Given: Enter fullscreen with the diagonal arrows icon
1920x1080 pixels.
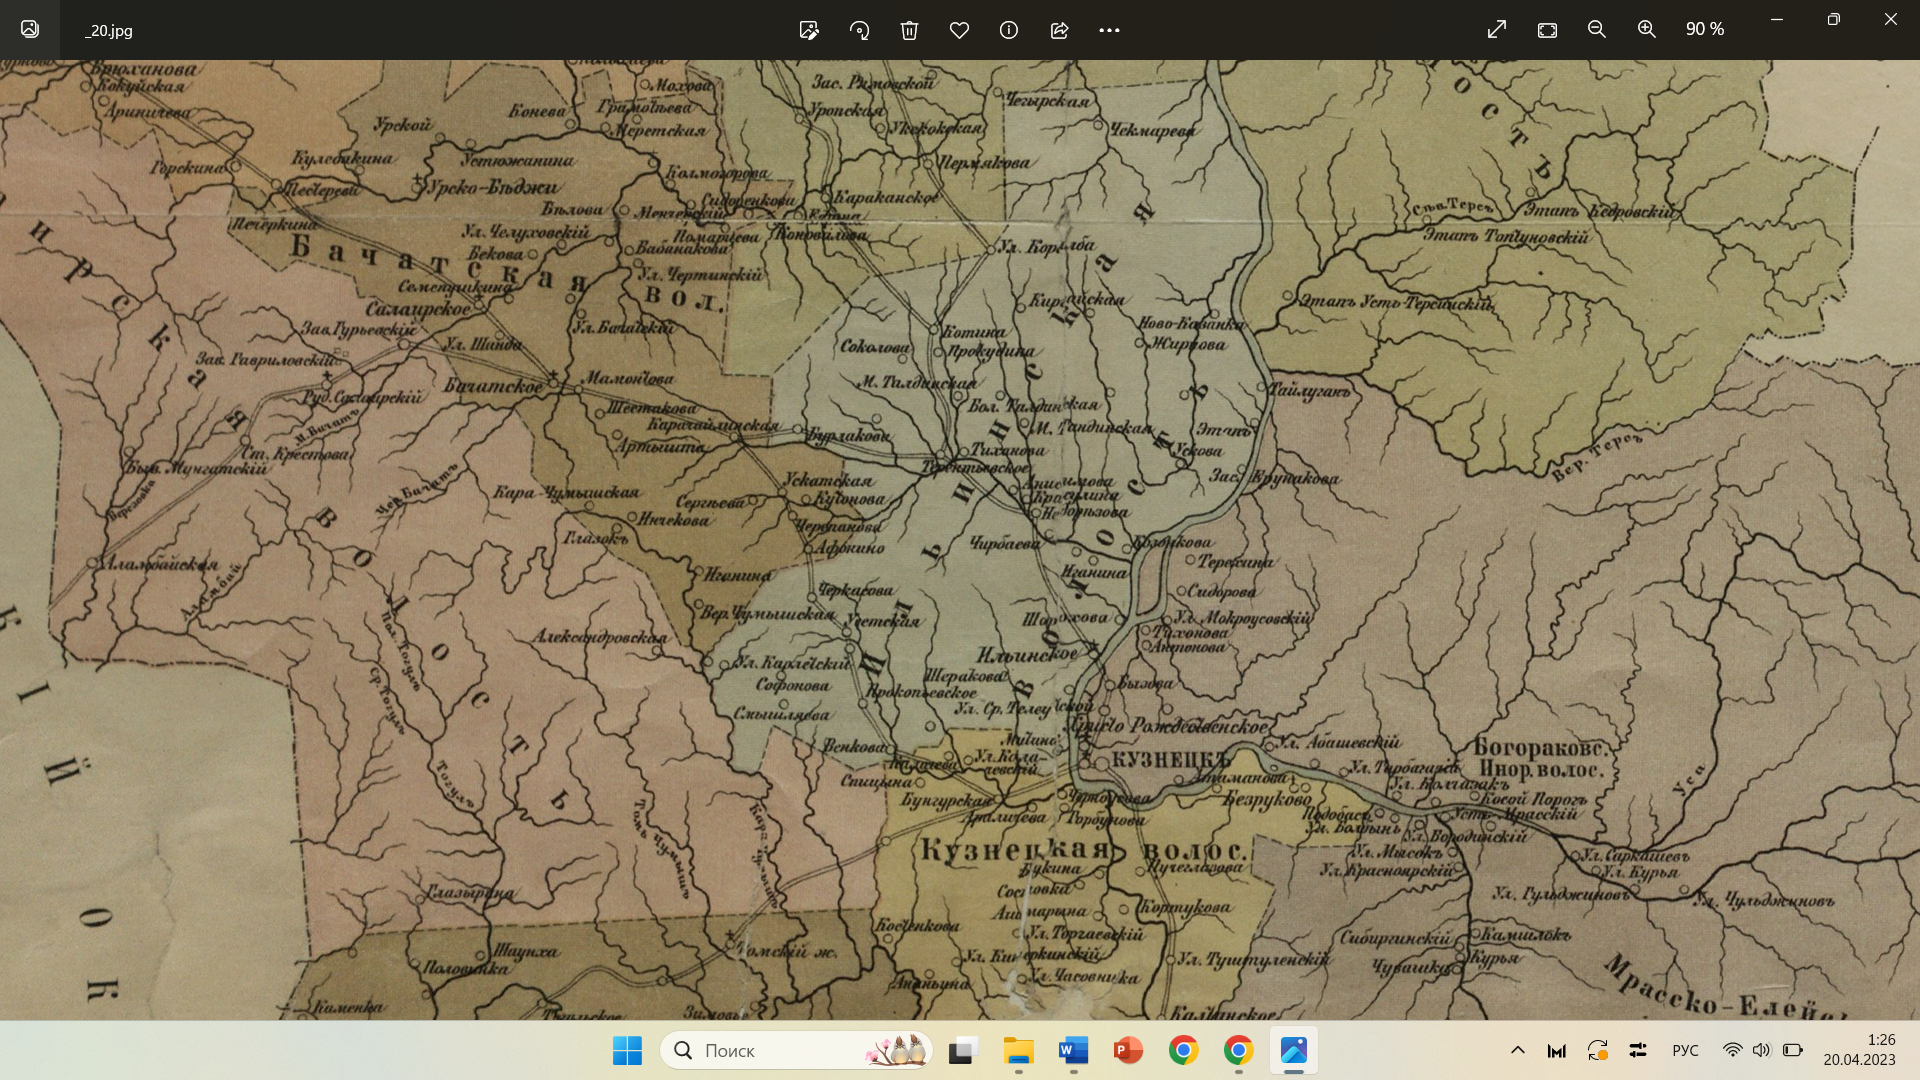Looking at the screenshot, I should point(1497,30).
